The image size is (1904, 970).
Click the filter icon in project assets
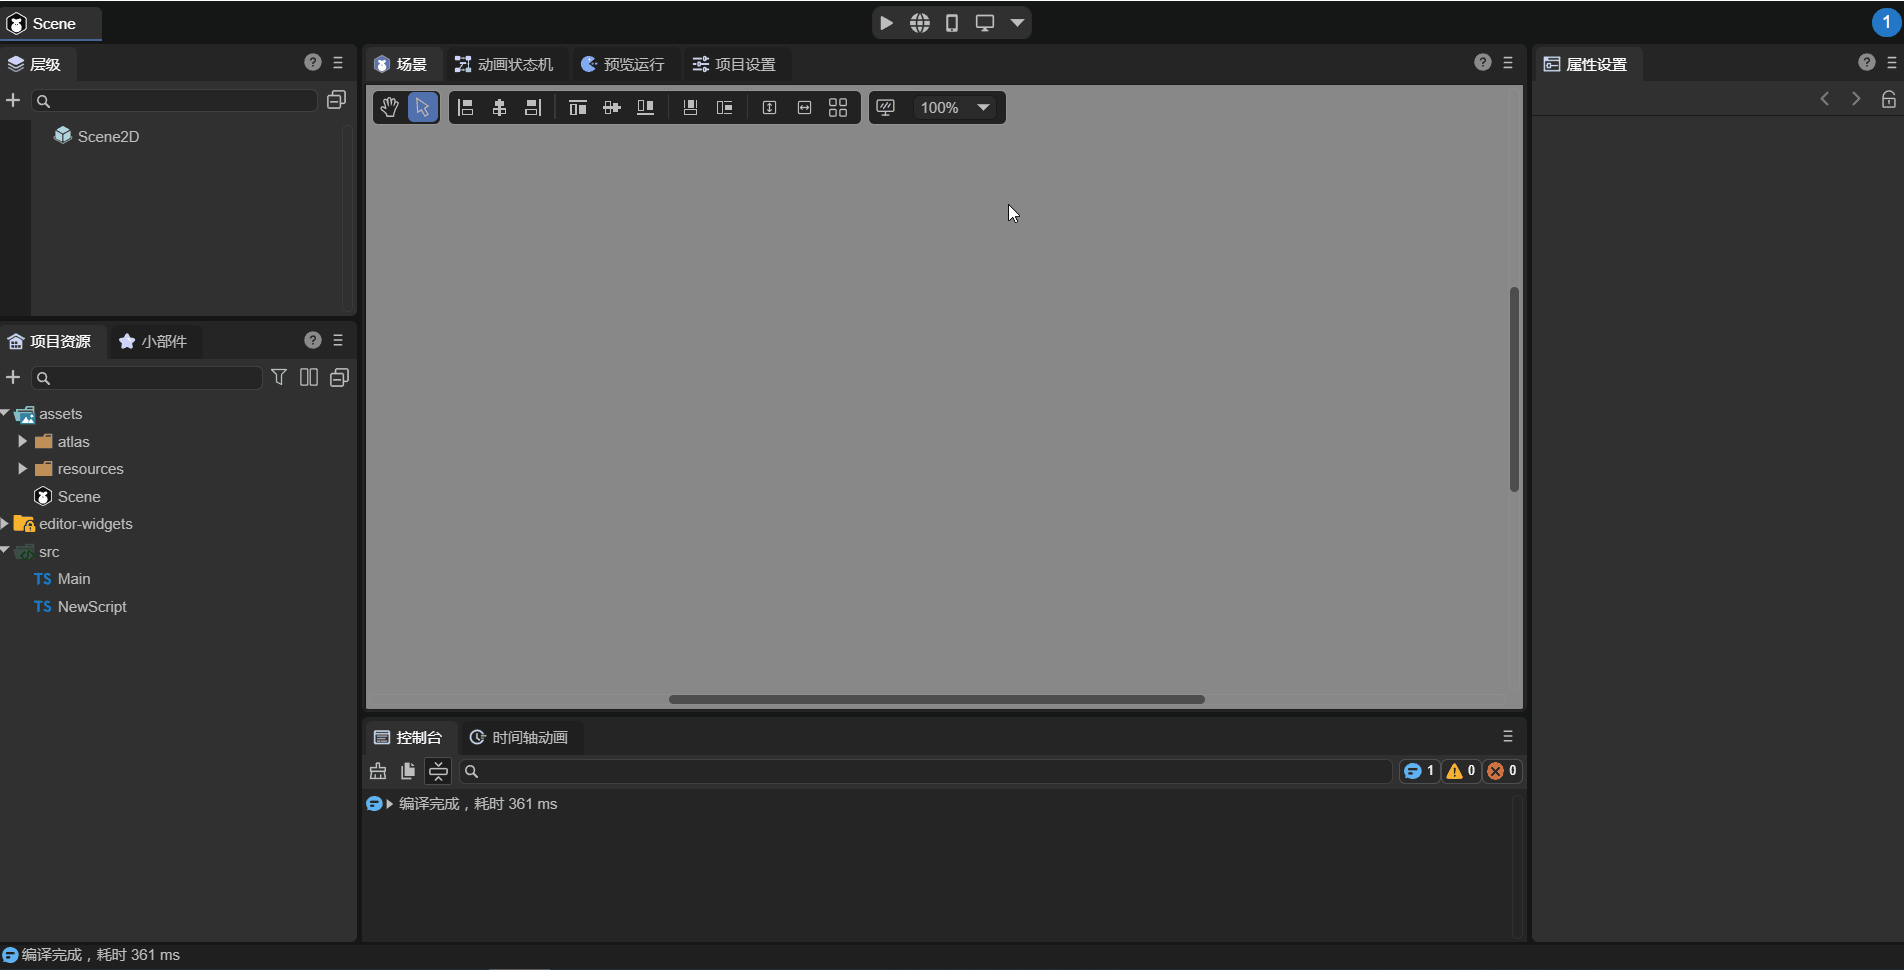279,377
